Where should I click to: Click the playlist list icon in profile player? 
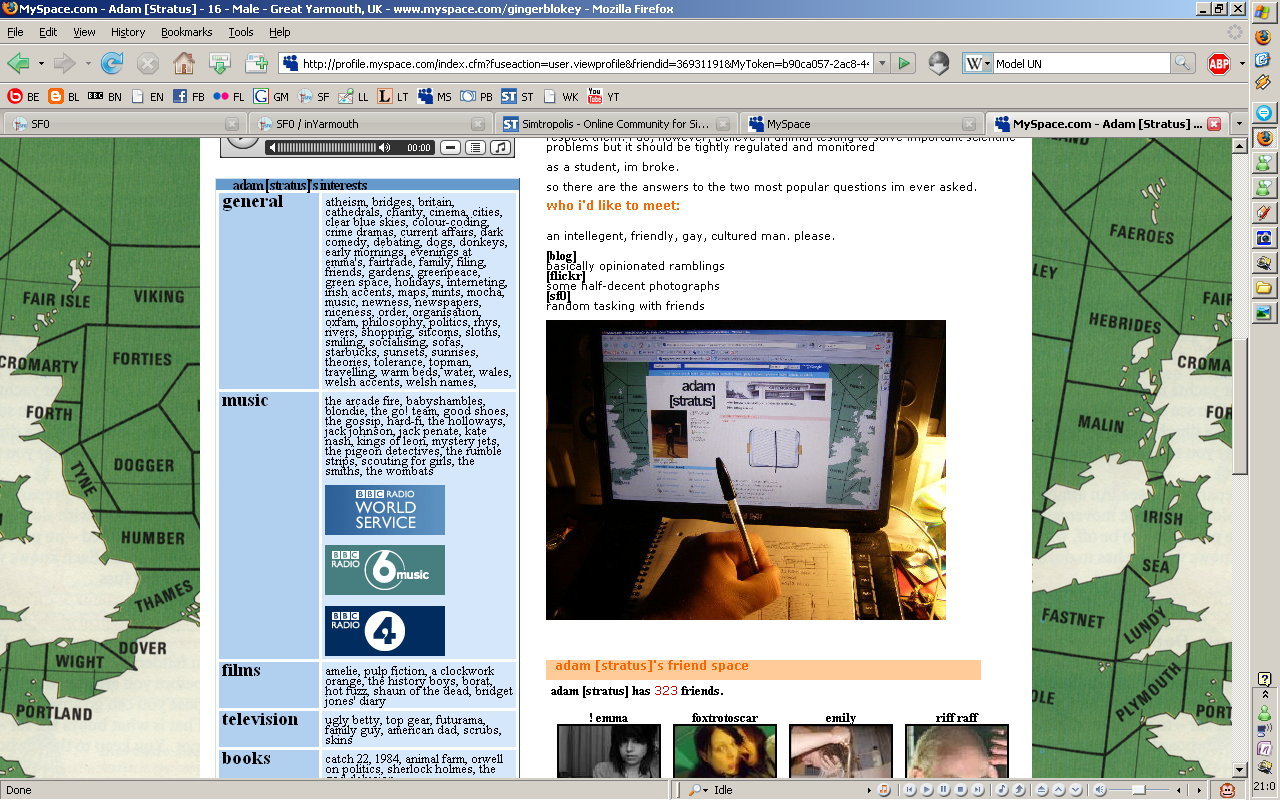tap(475, 147)
